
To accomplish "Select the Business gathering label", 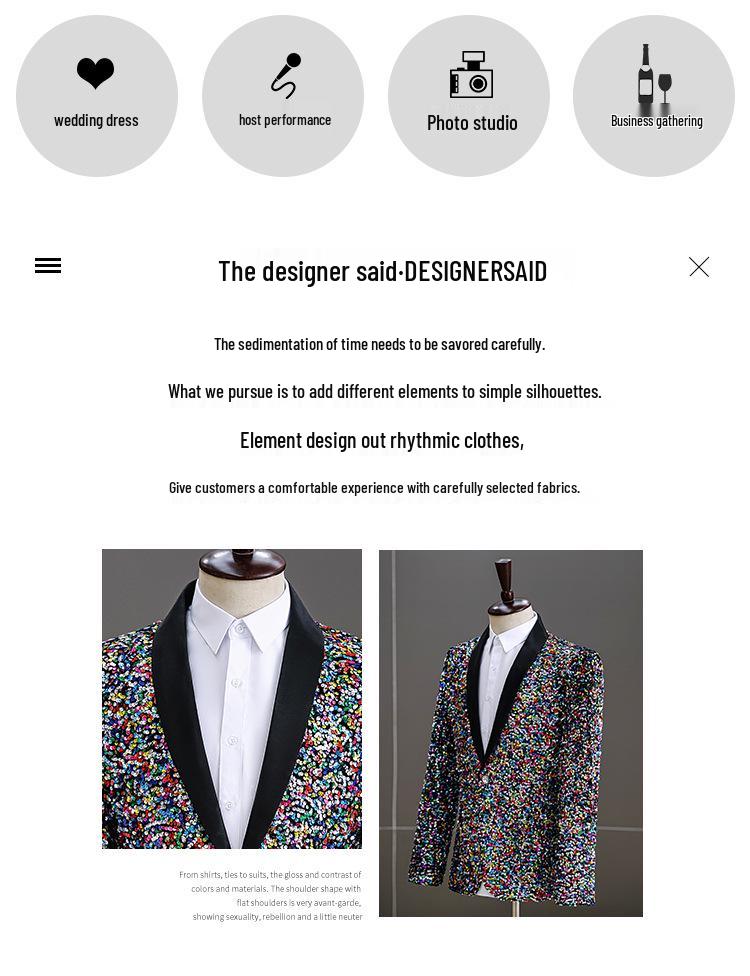I will click(657, 121).
